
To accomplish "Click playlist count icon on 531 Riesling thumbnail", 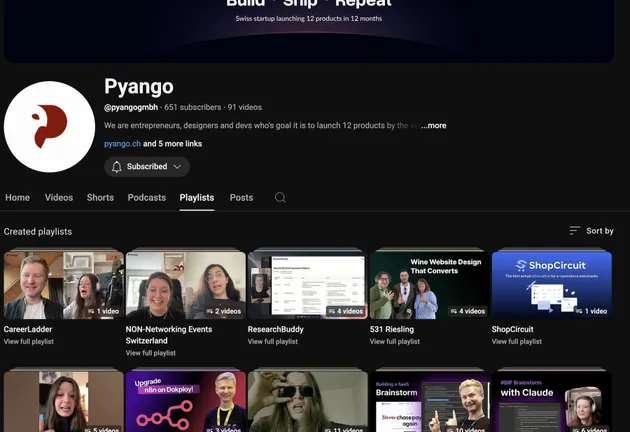I will (454, 311).
